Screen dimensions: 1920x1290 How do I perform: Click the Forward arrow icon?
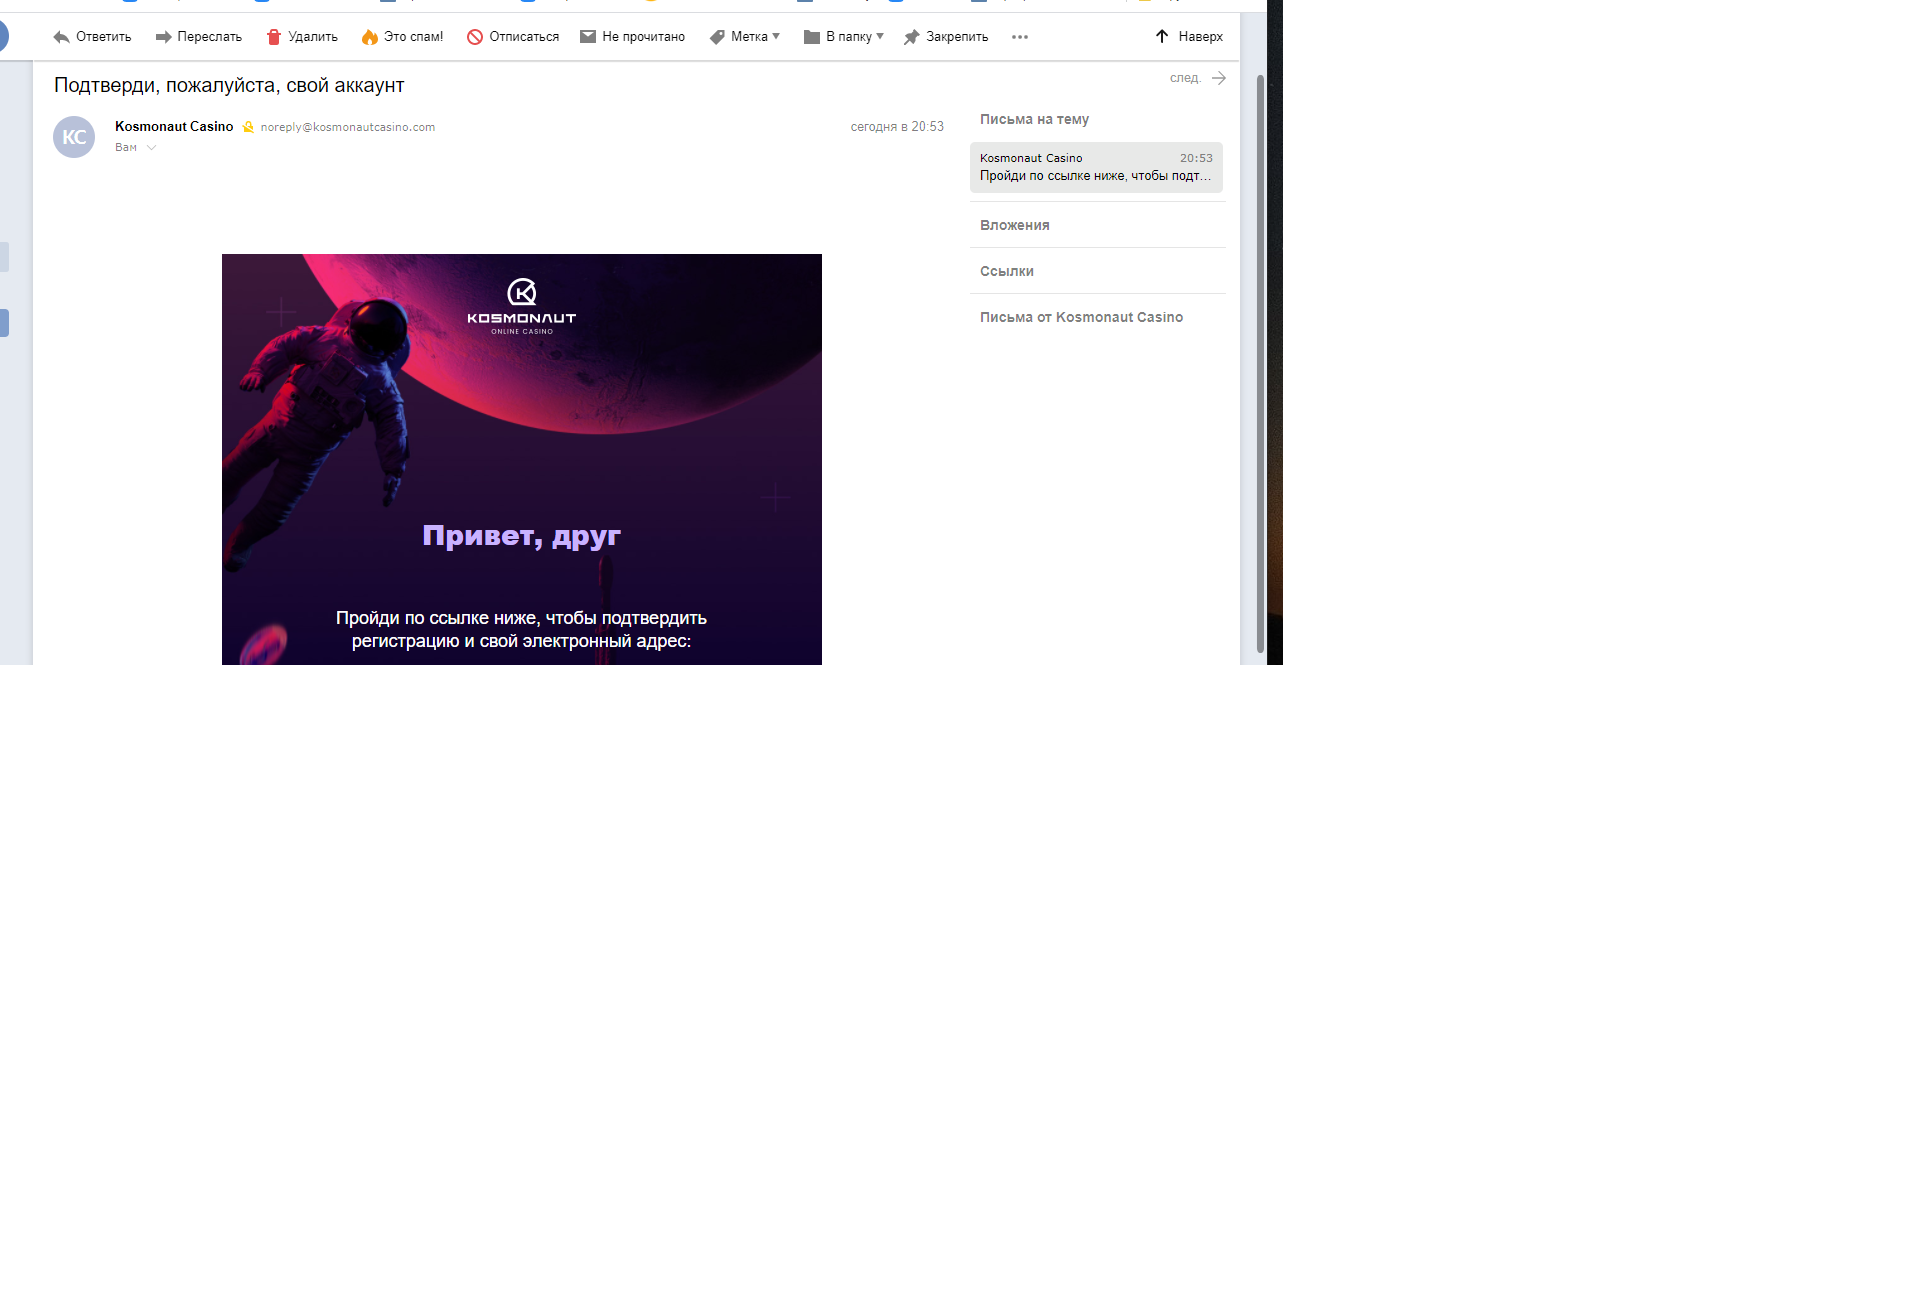(163, 37)
